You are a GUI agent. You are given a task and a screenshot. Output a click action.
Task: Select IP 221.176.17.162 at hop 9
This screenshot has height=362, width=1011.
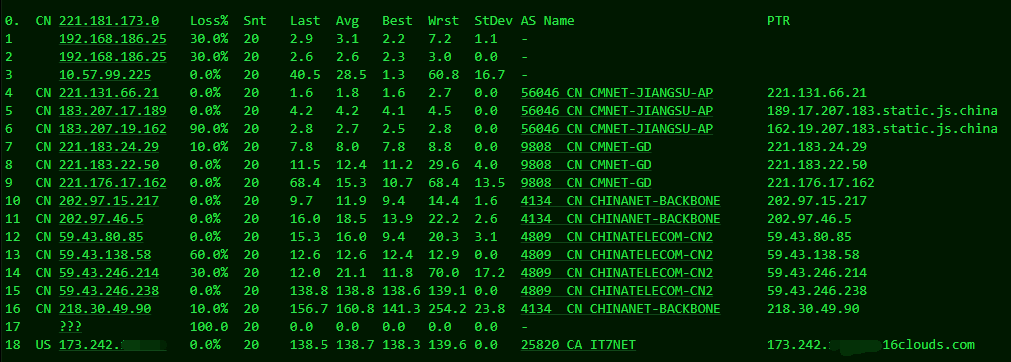pyautogui.click(x=113, y=183)
